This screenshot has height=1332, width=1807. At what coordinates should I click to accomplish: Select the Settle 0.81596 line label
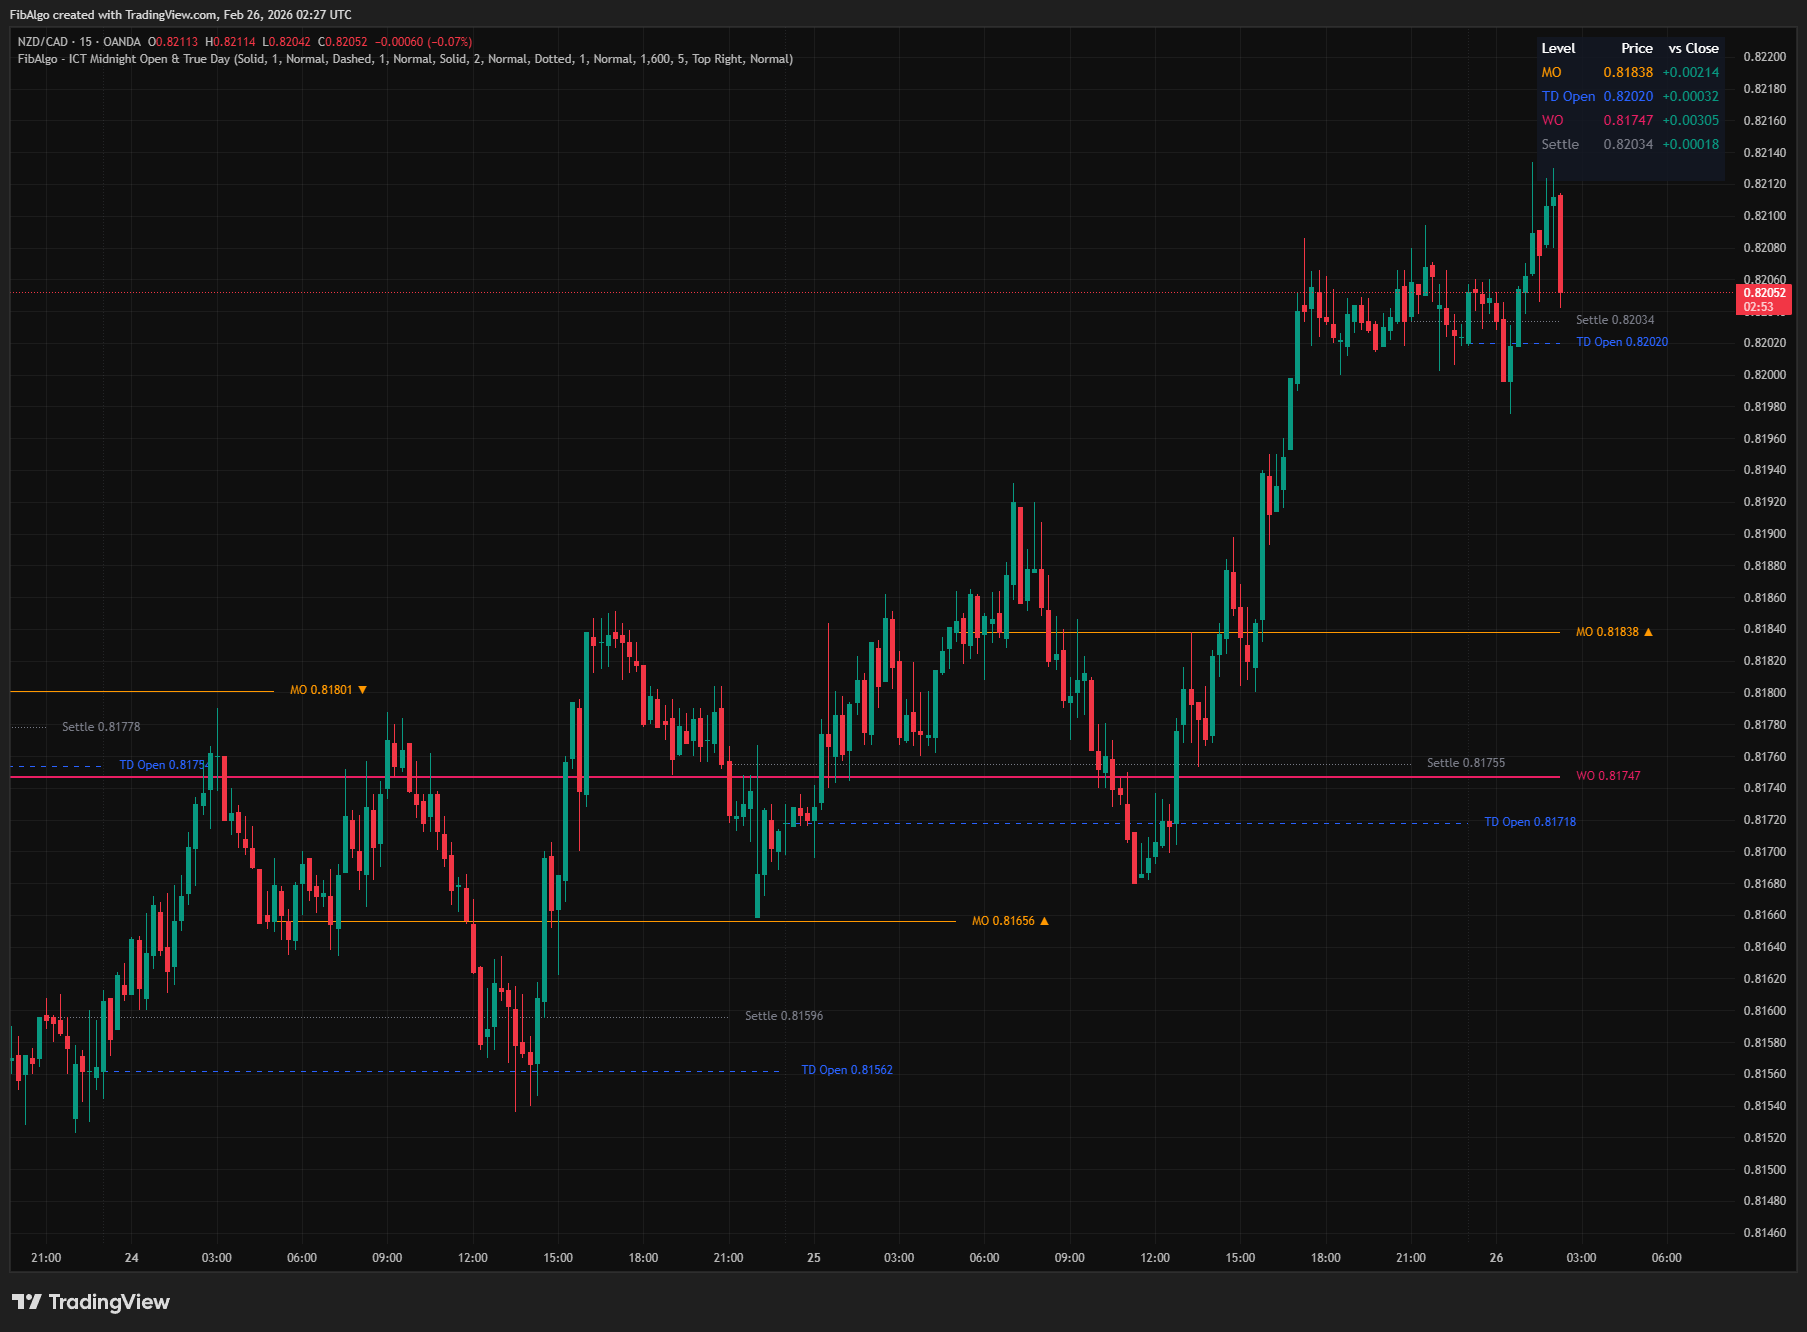tap(783, 1016)
